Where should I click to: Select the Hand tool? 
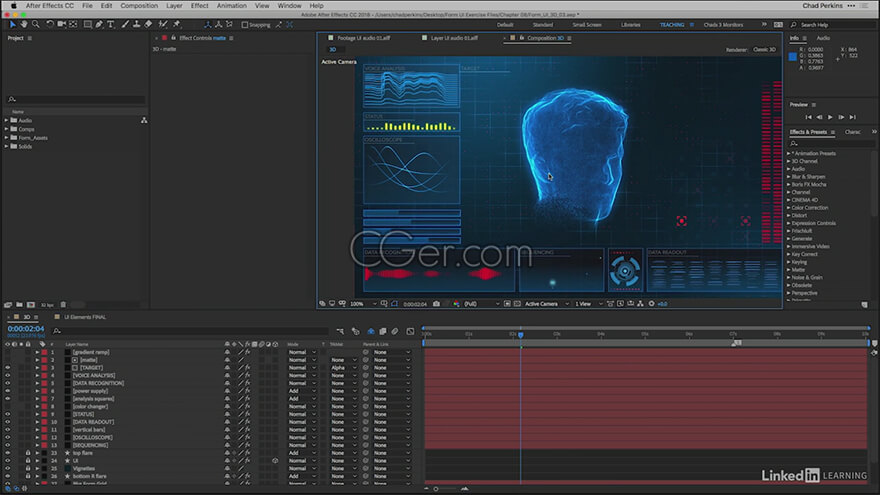[24, 25]
